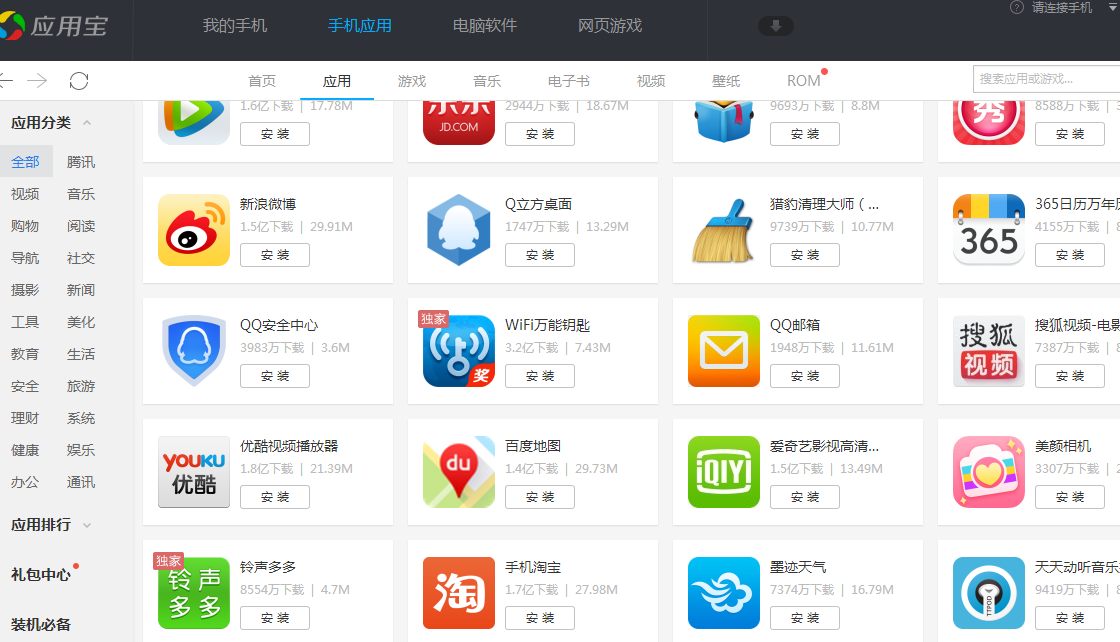This screenshot has width=1120, height=642.
Task: Click the refresh page icon
Action: click(79, 81)
